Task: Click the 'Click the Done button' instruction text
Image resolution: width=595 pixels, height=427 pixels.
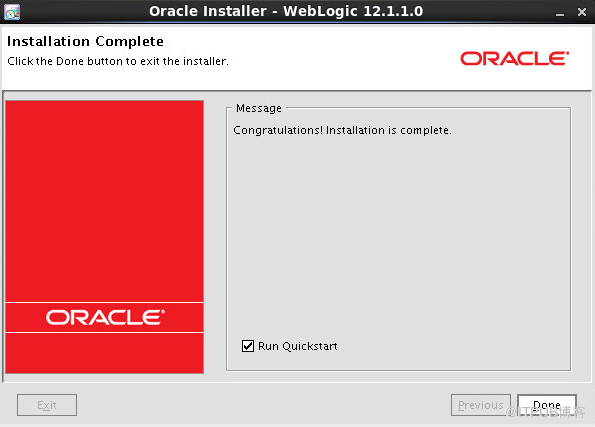Action: (118, 61)
